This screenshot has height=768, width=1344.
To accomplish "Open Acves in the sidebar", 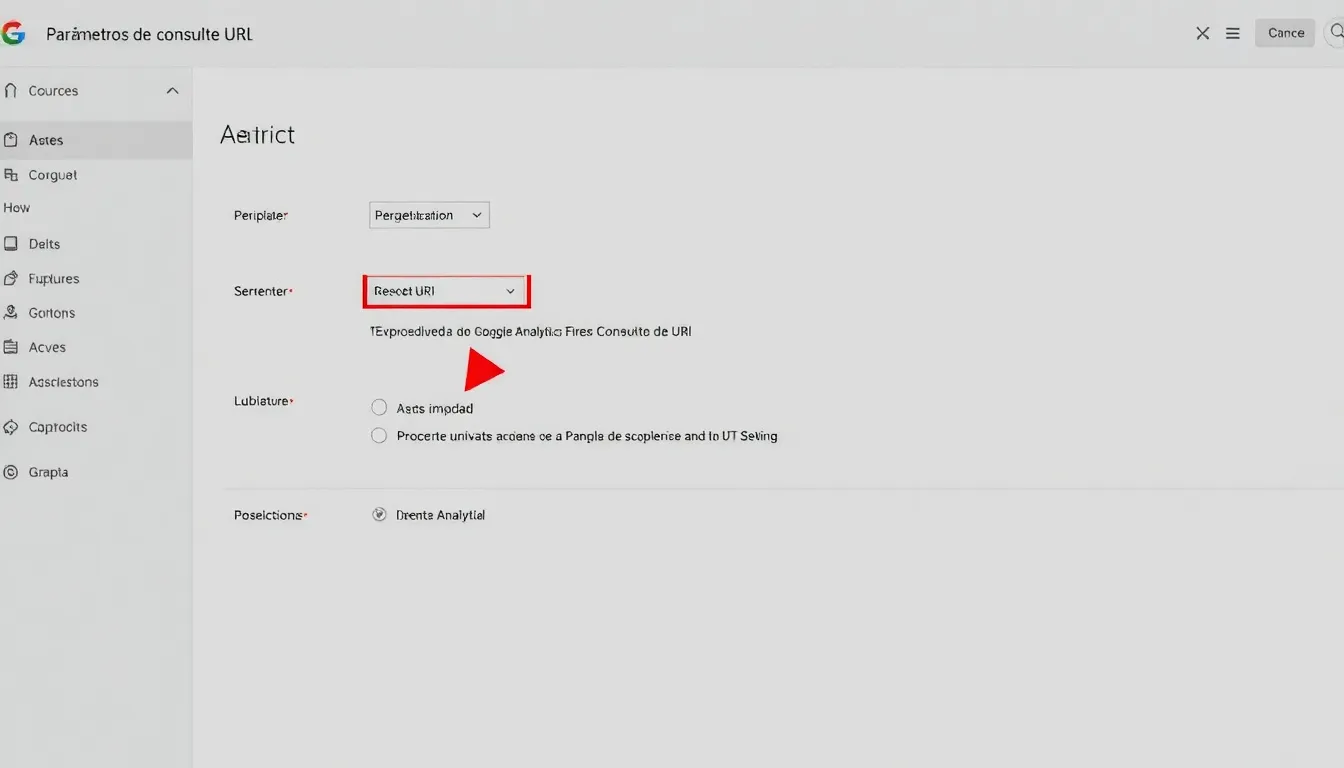I will pos(47,347).
